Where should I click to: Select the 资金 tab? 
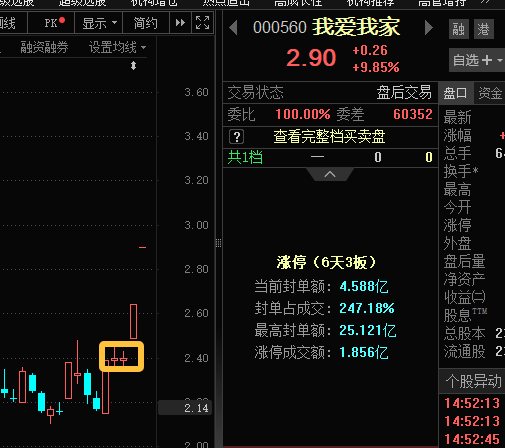pos(490,93)
